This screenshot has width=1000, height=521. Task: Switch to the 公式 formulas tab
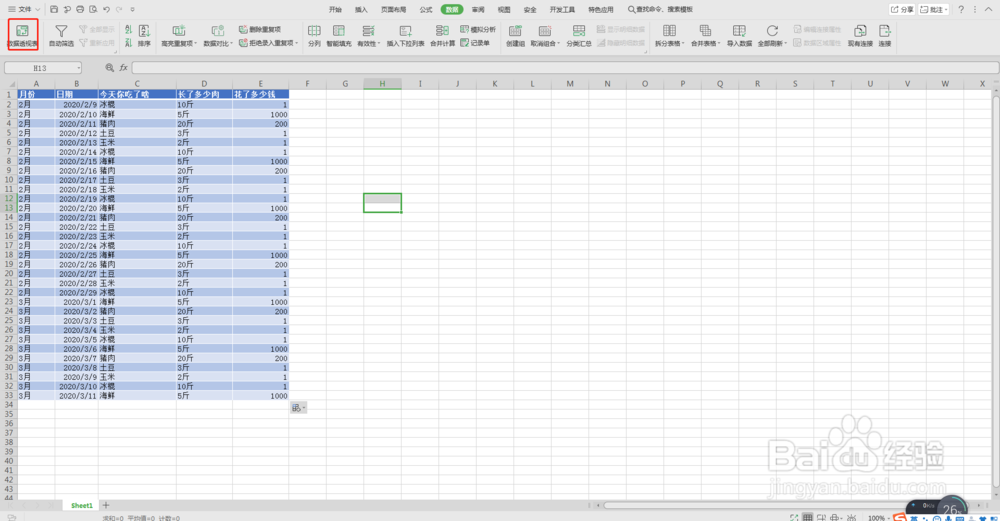[x=425, y=10]
